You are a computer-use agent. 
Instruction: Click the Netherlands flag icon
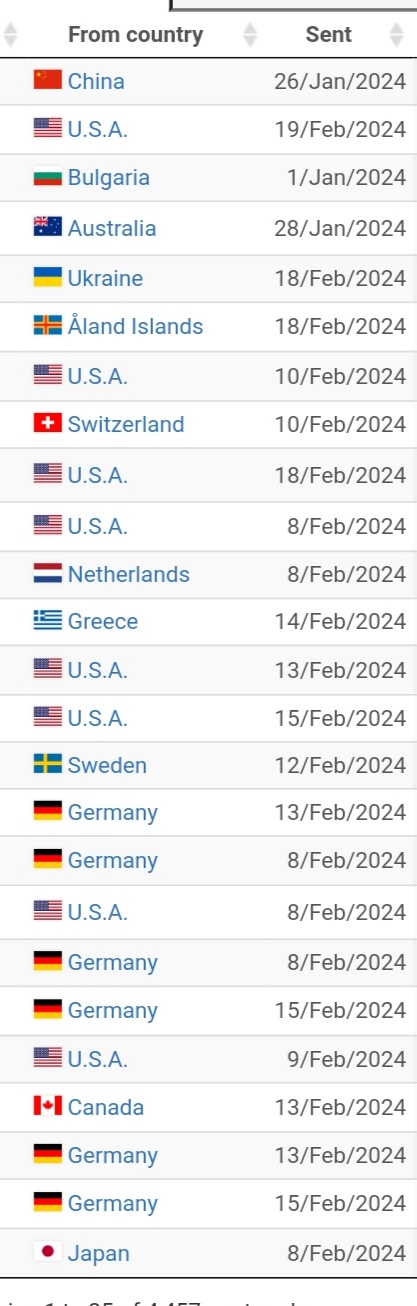point(47,574)
